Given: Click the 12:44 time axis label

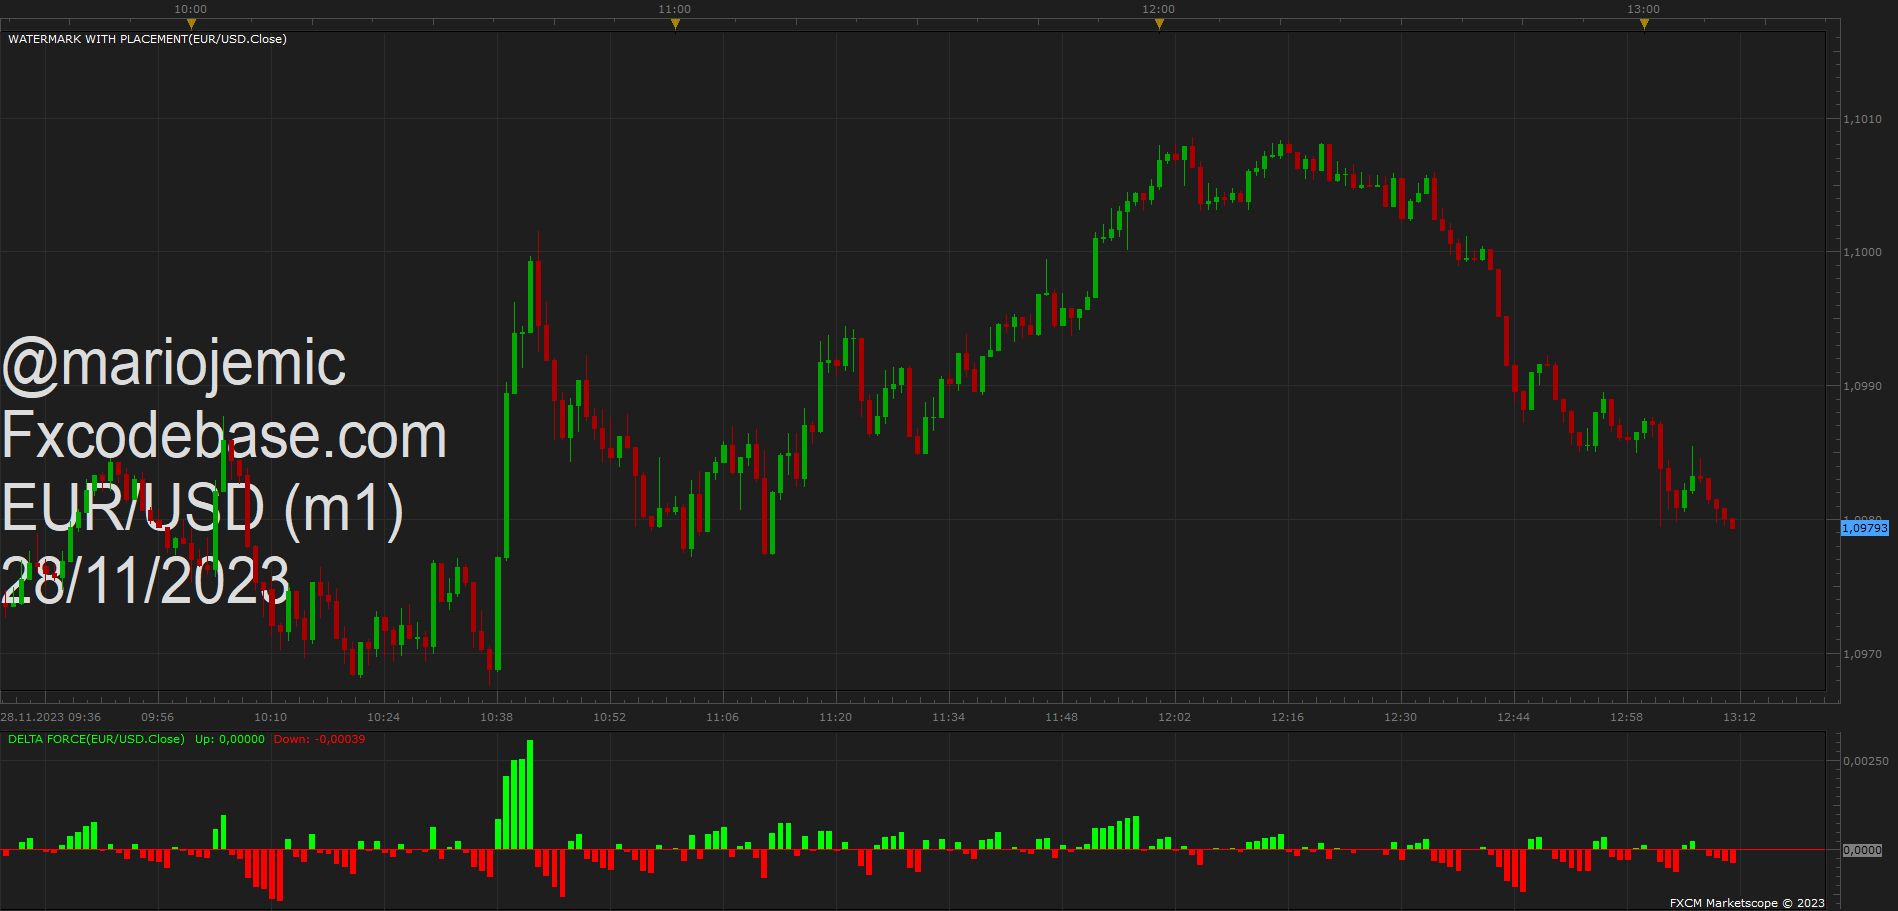Looking at the screenshot, I should tap(1513, 717).
